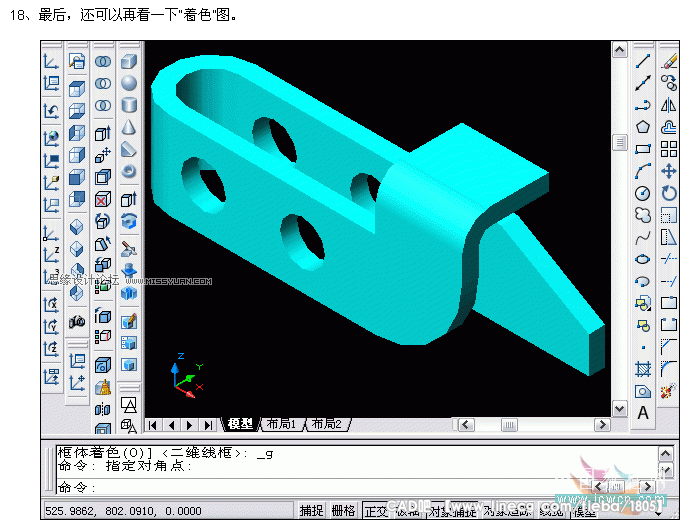
Task: Click viewport horizontal scrollbar left arrow
Action: point(466,425)
